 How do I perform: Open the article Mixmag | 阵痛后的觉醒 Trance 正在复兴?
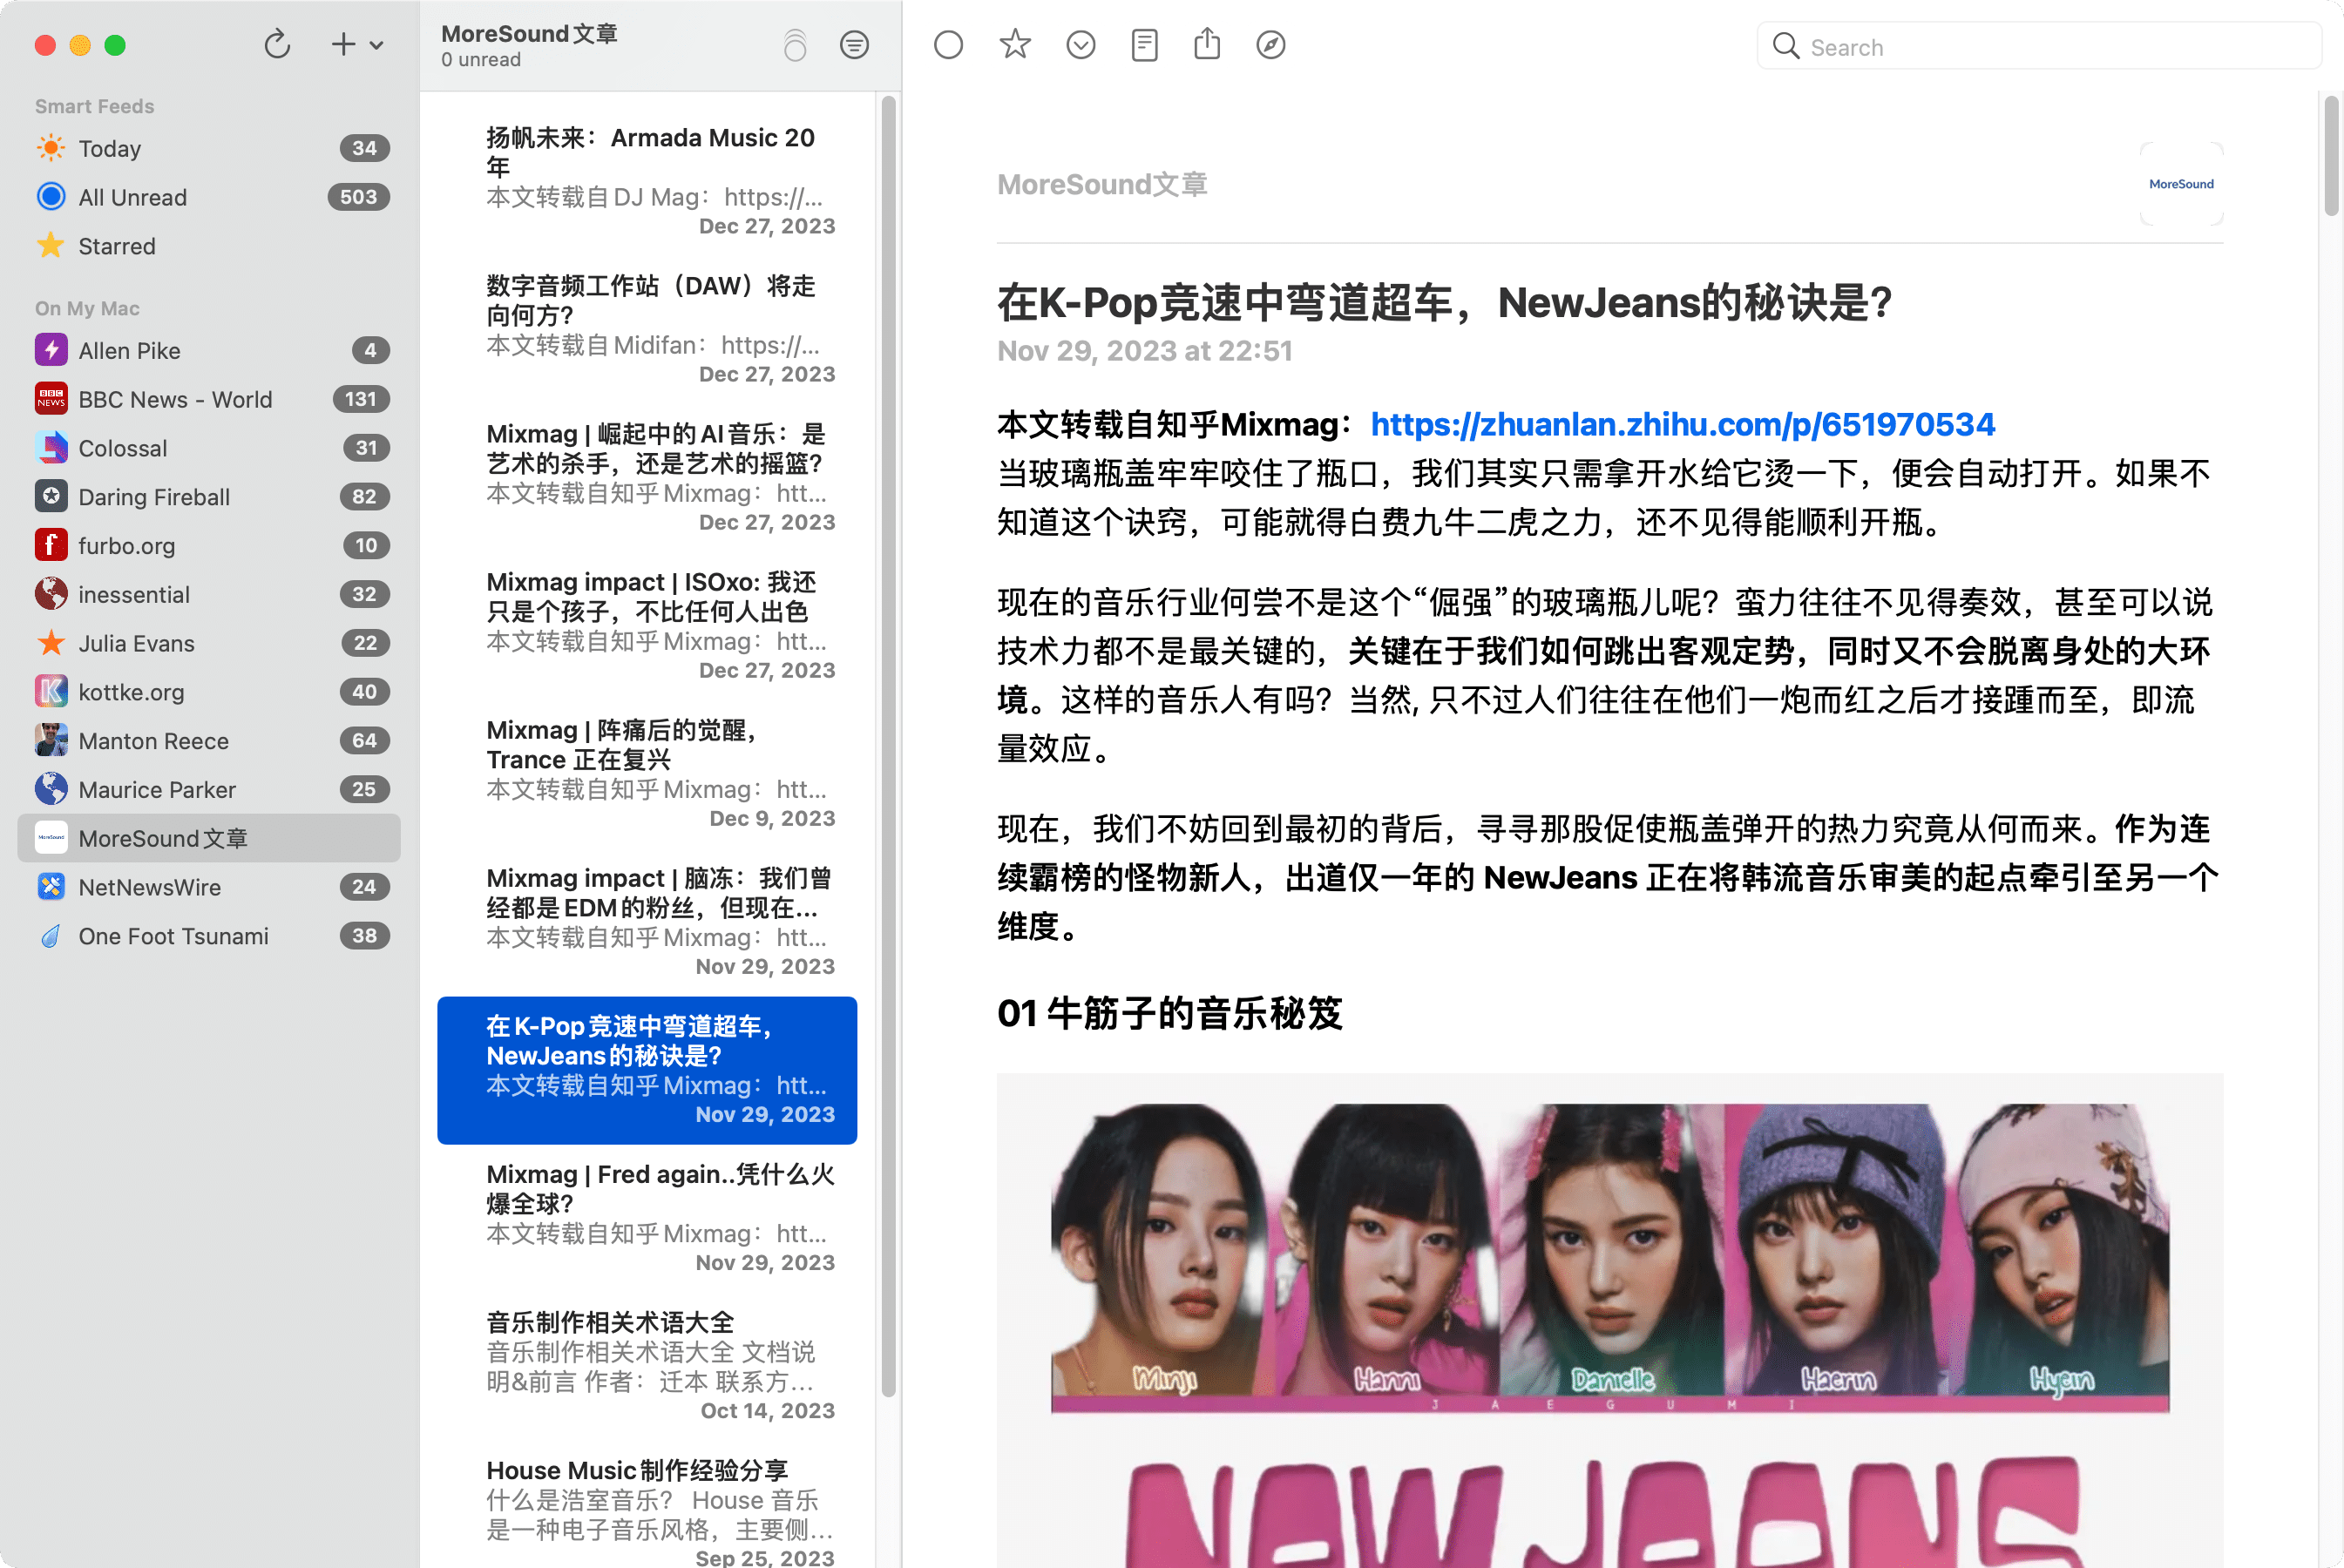coord(647,773)
